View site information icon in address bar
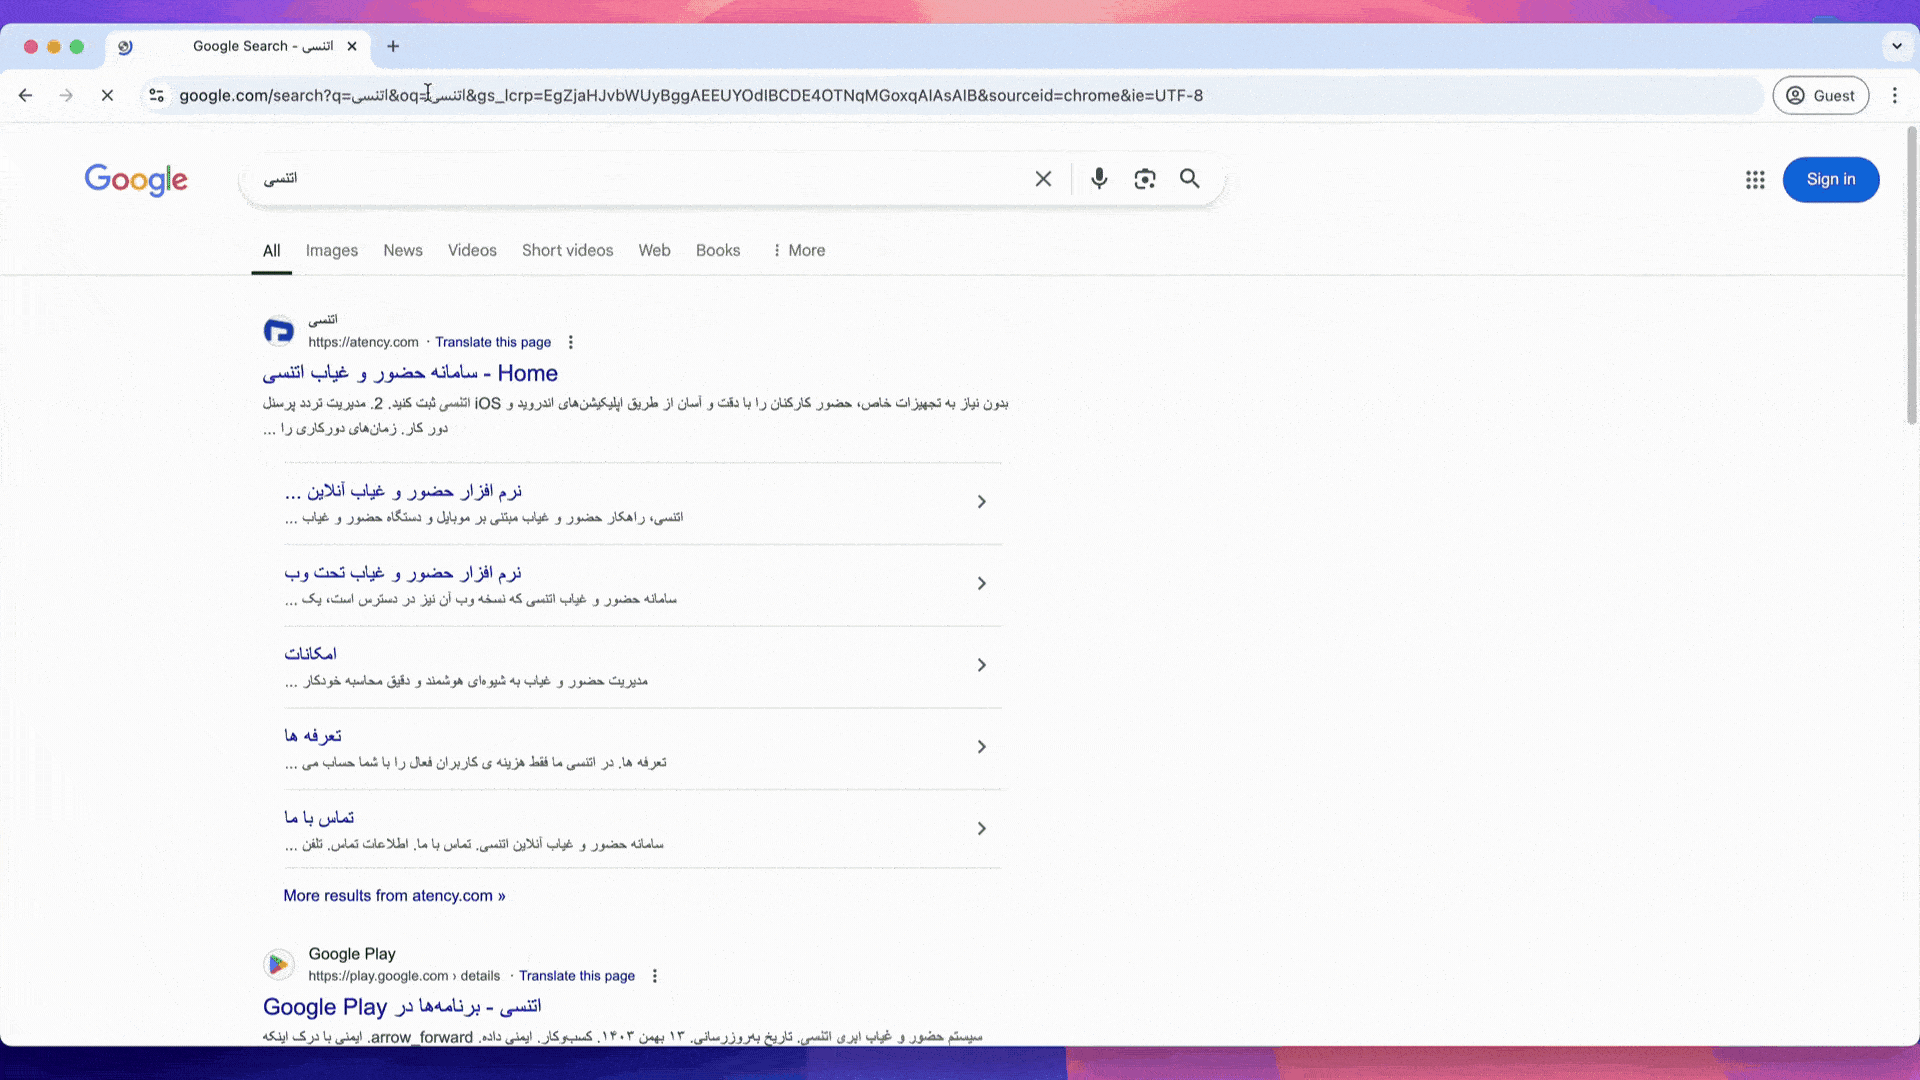 click(156, 96)
